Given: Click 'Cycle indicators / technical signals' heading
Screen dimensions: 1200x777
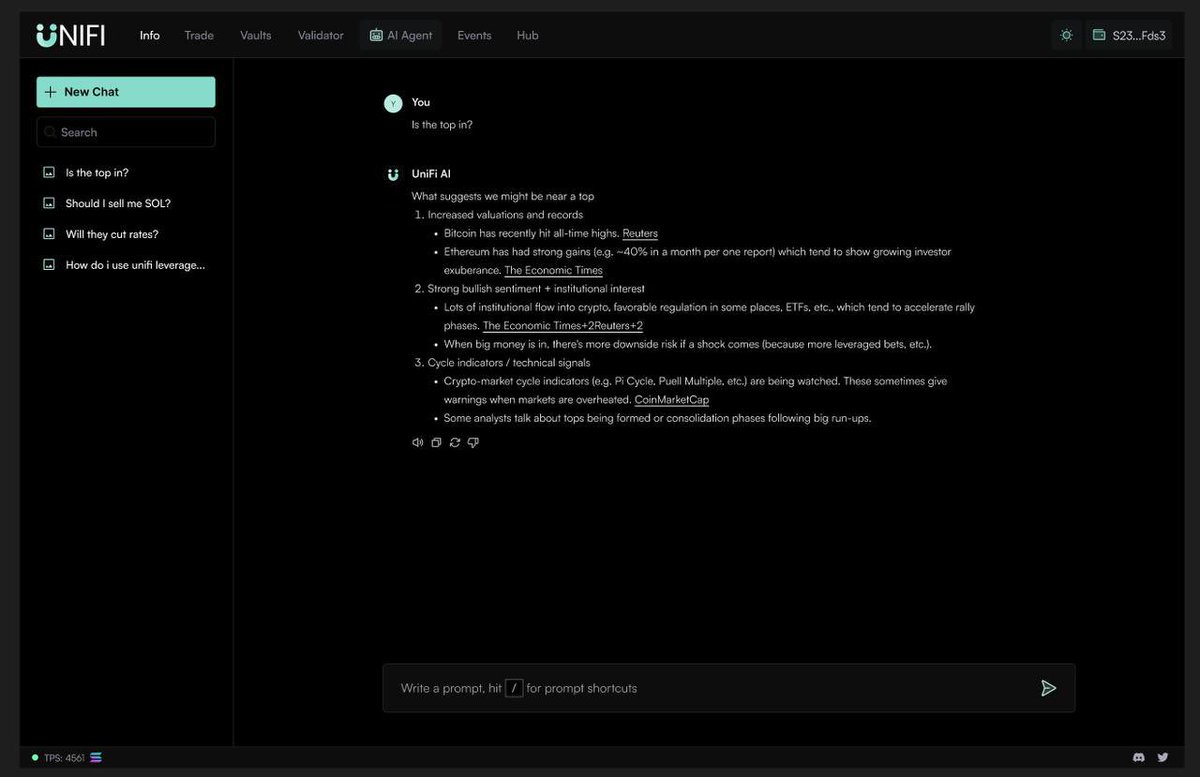Looking at the screenshot, I should point(509,363).
